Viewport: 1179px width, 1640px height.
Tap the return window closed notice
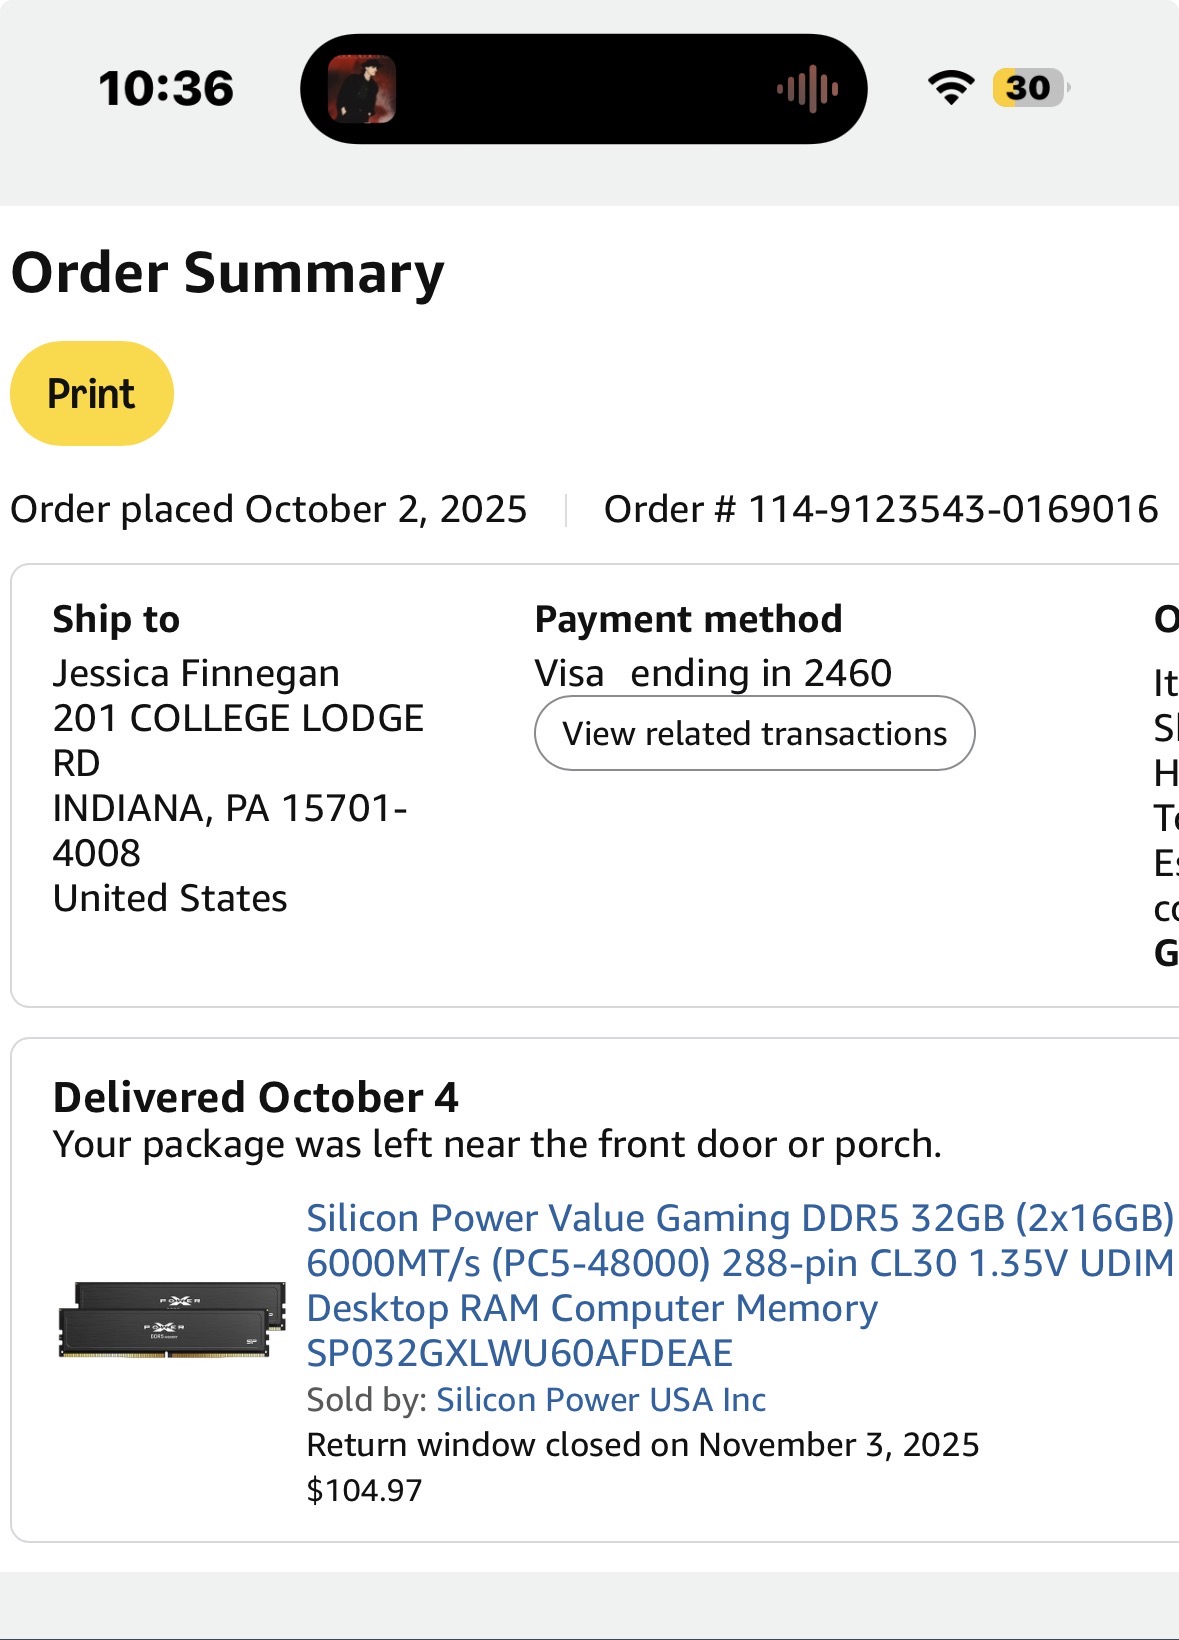pos(642,1444)
